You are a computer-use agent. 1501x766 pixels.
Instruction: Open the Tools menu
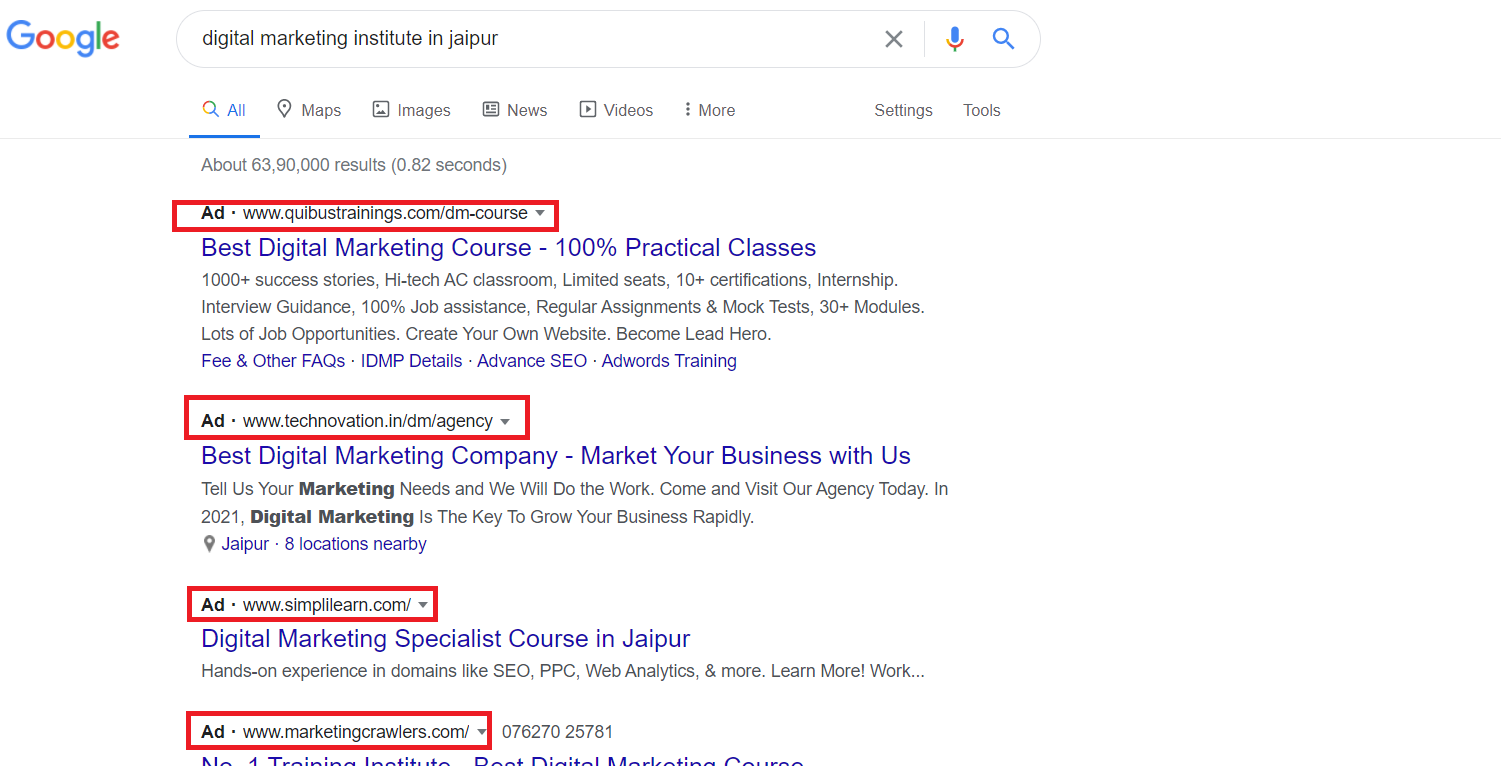pyautogui.click(x=981, y=110)
